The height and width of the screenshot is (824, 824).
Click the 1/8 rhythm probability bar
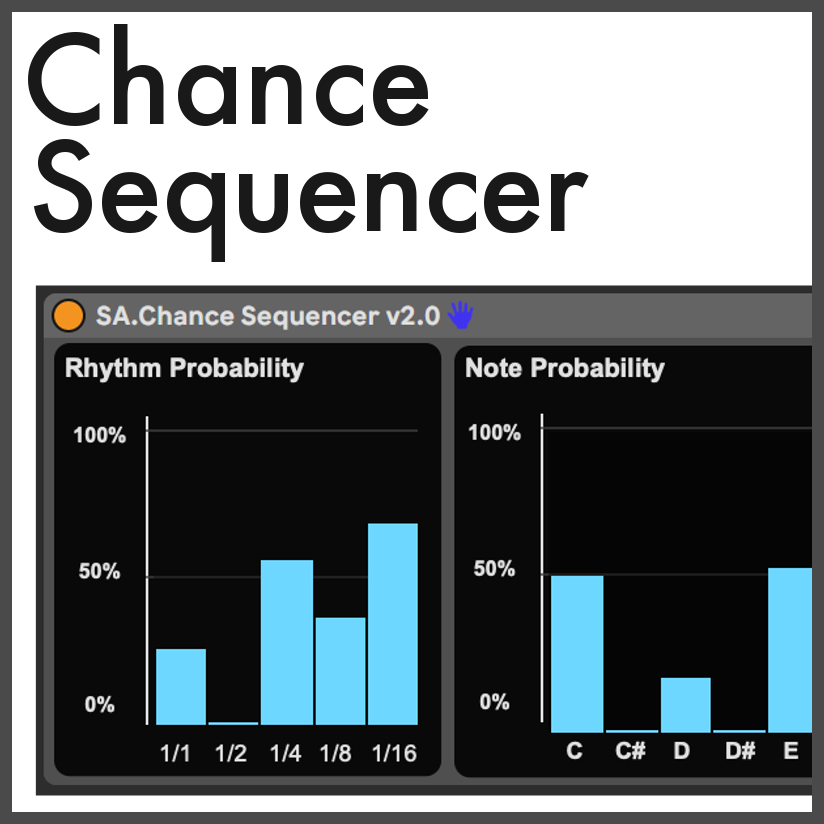click(340, 671)
